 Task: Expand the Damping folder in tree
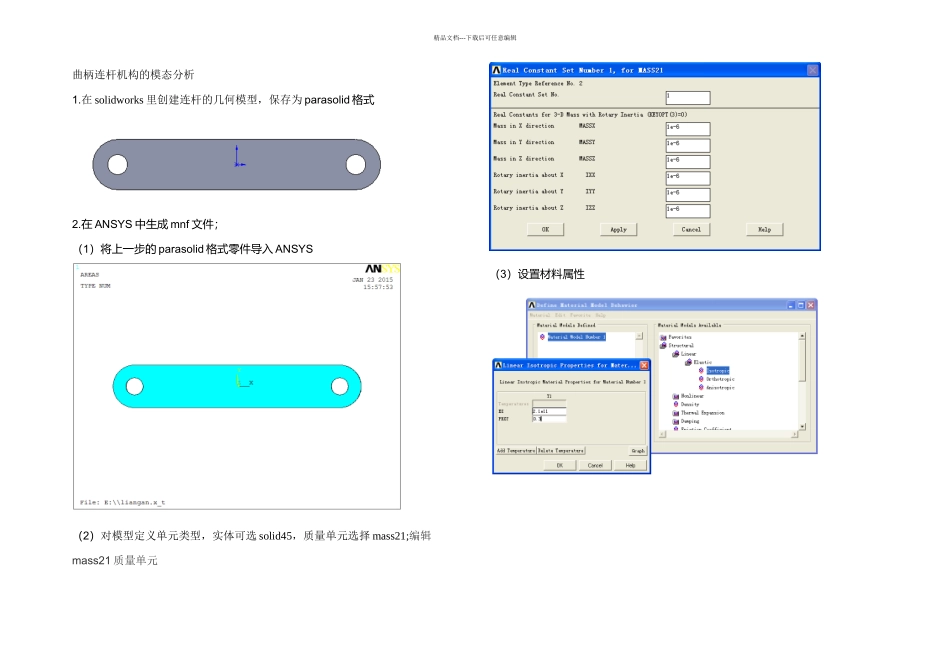689,421
